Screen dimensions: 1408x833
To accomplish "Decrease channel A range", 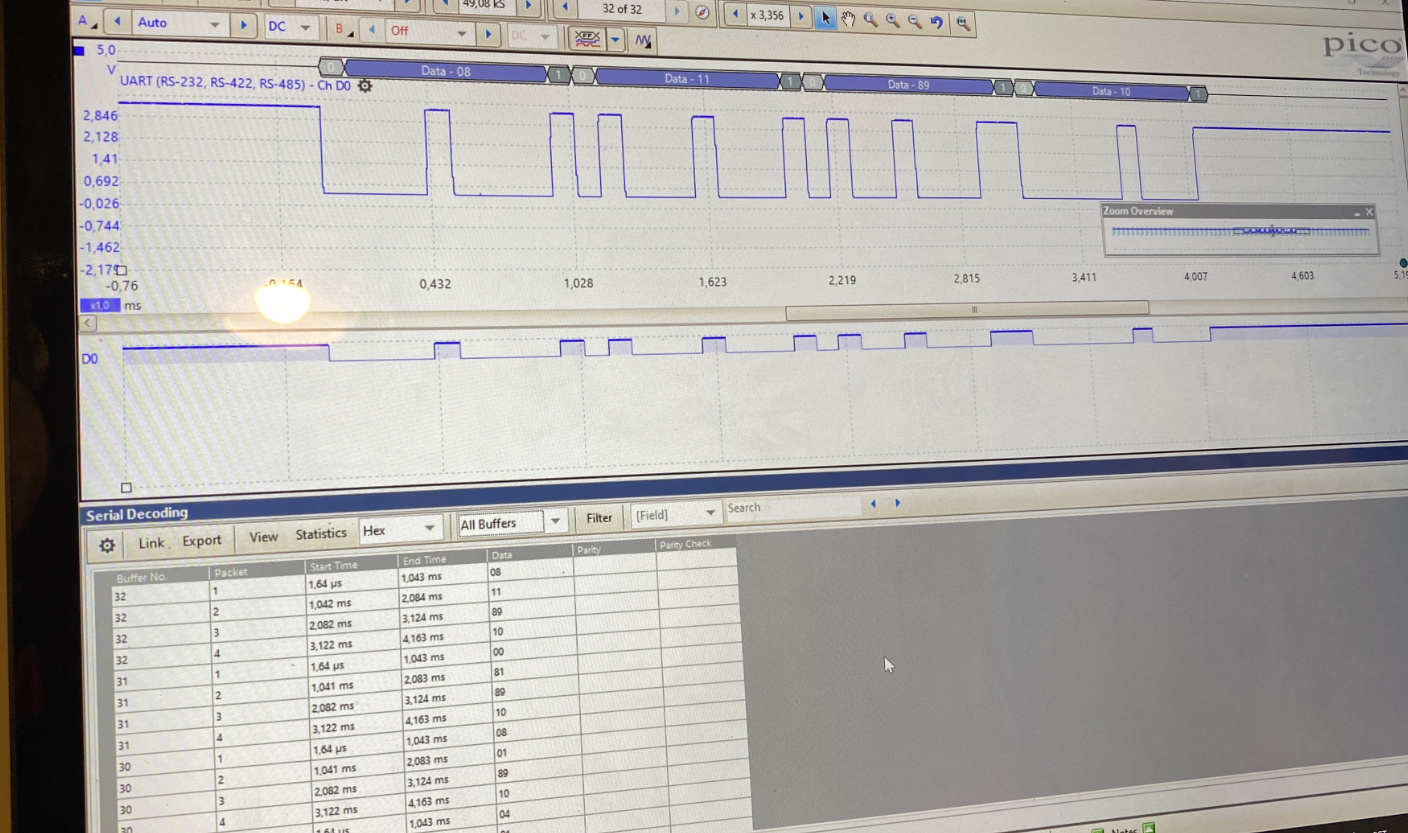I will (x=118, y=22).
